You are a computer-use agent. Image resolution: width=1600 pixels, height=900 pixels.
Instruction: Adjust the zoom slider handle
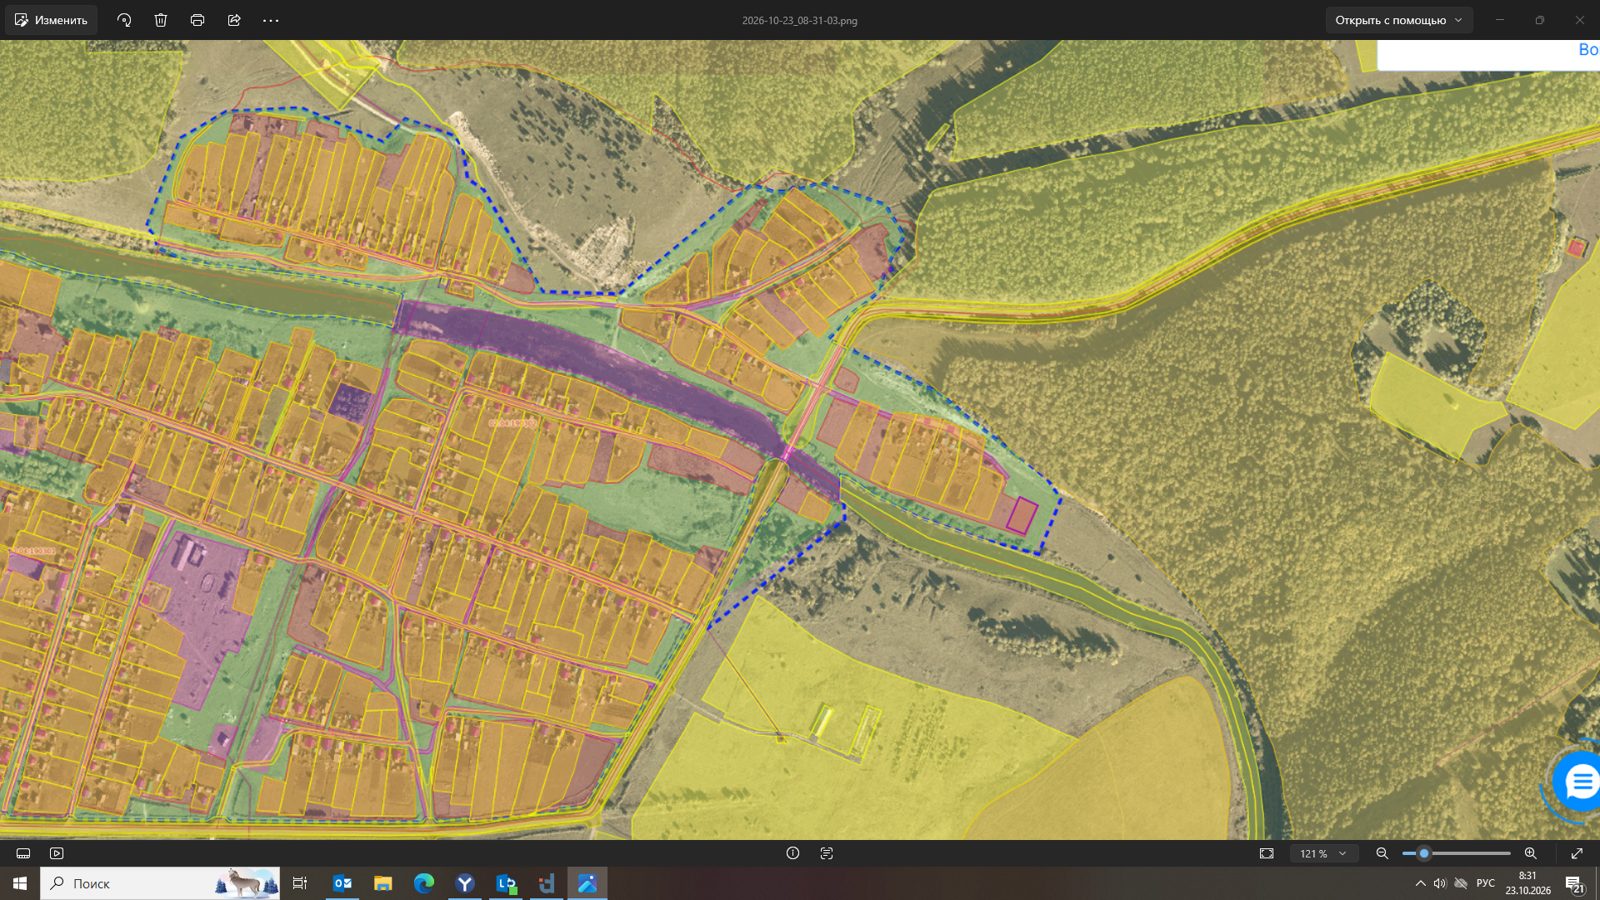tap(1424, 853)
